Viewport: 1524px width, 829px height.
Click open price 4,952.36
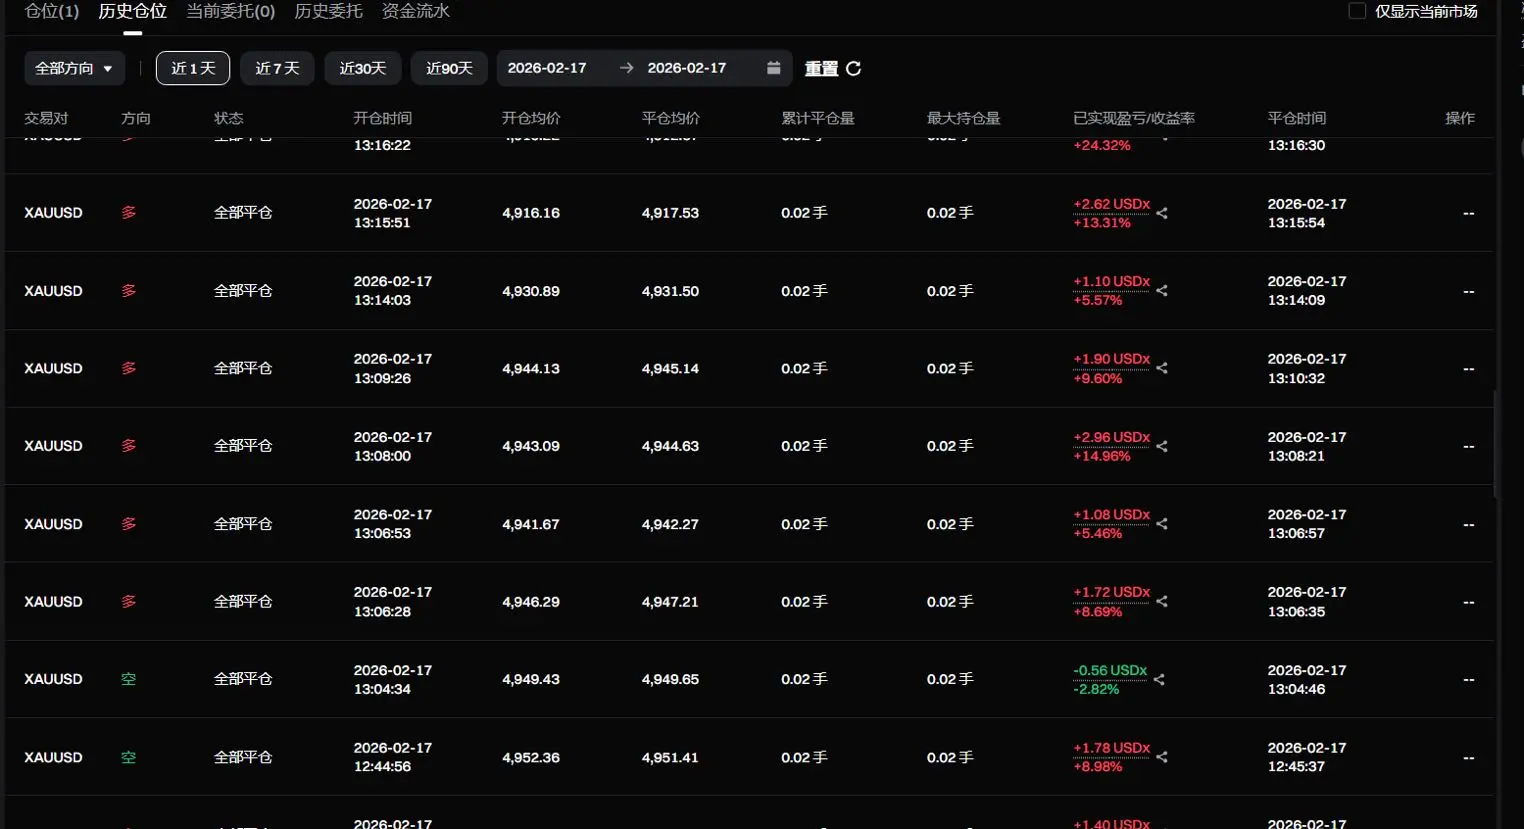pos(531,757)
